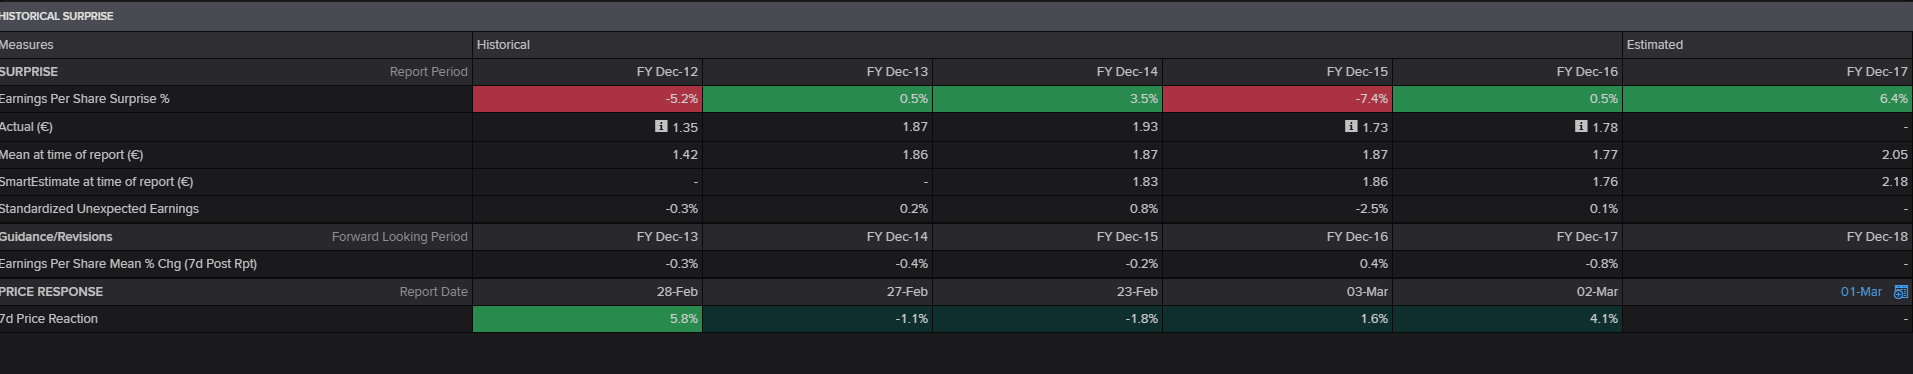Click the Standardized Unexpected Earnings row label
This screenshot has height=374, width=1913.
pyautogui.click(x=99, y=209)
